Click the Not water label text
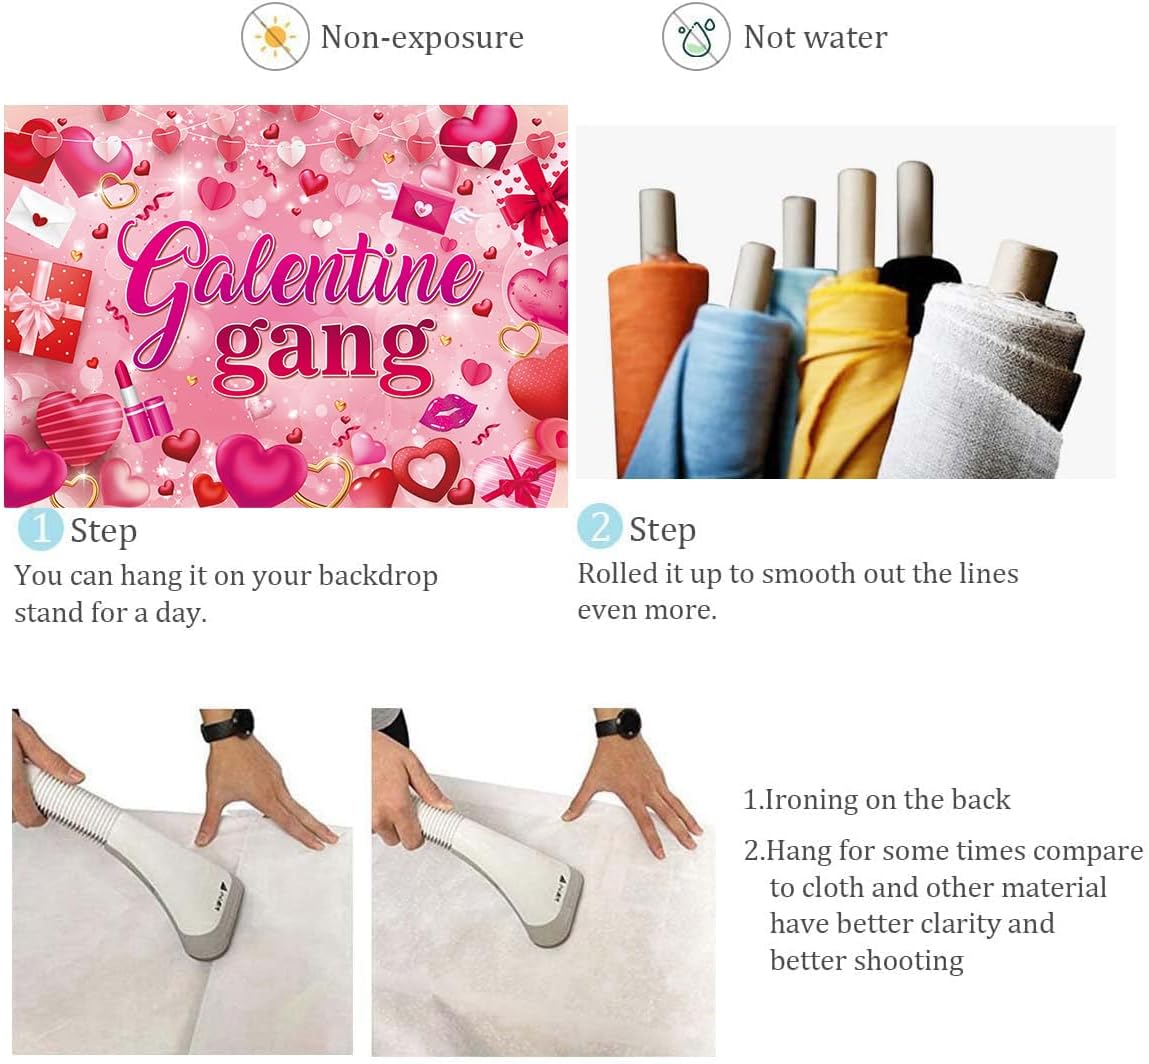 point(816,37)
